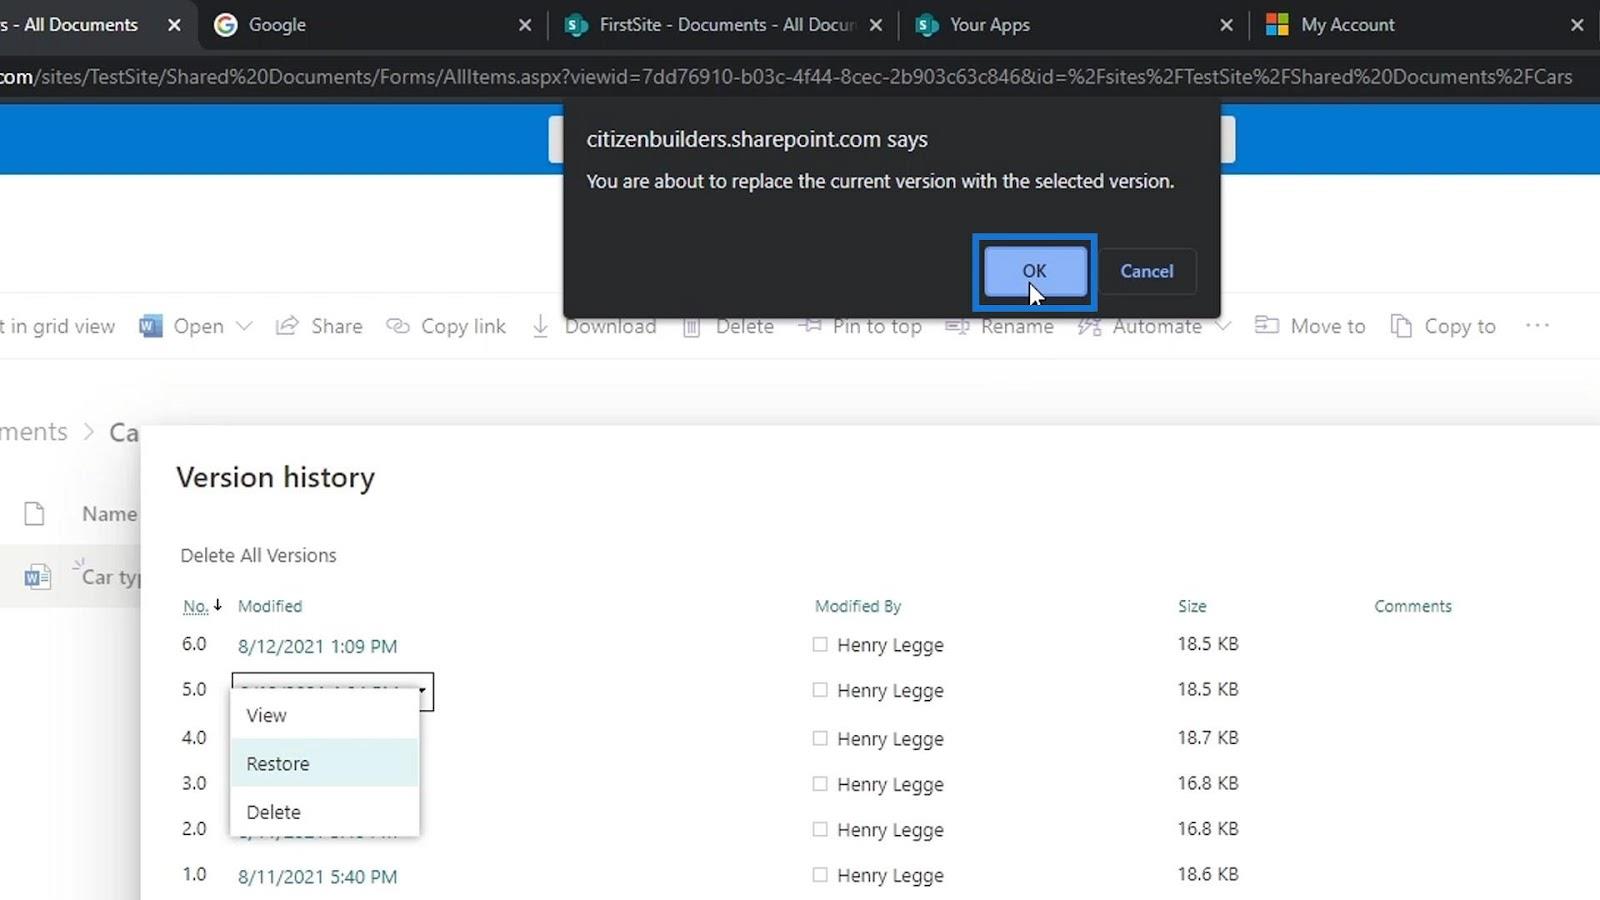Switch to the Your Apps tab

coord(989,25)
